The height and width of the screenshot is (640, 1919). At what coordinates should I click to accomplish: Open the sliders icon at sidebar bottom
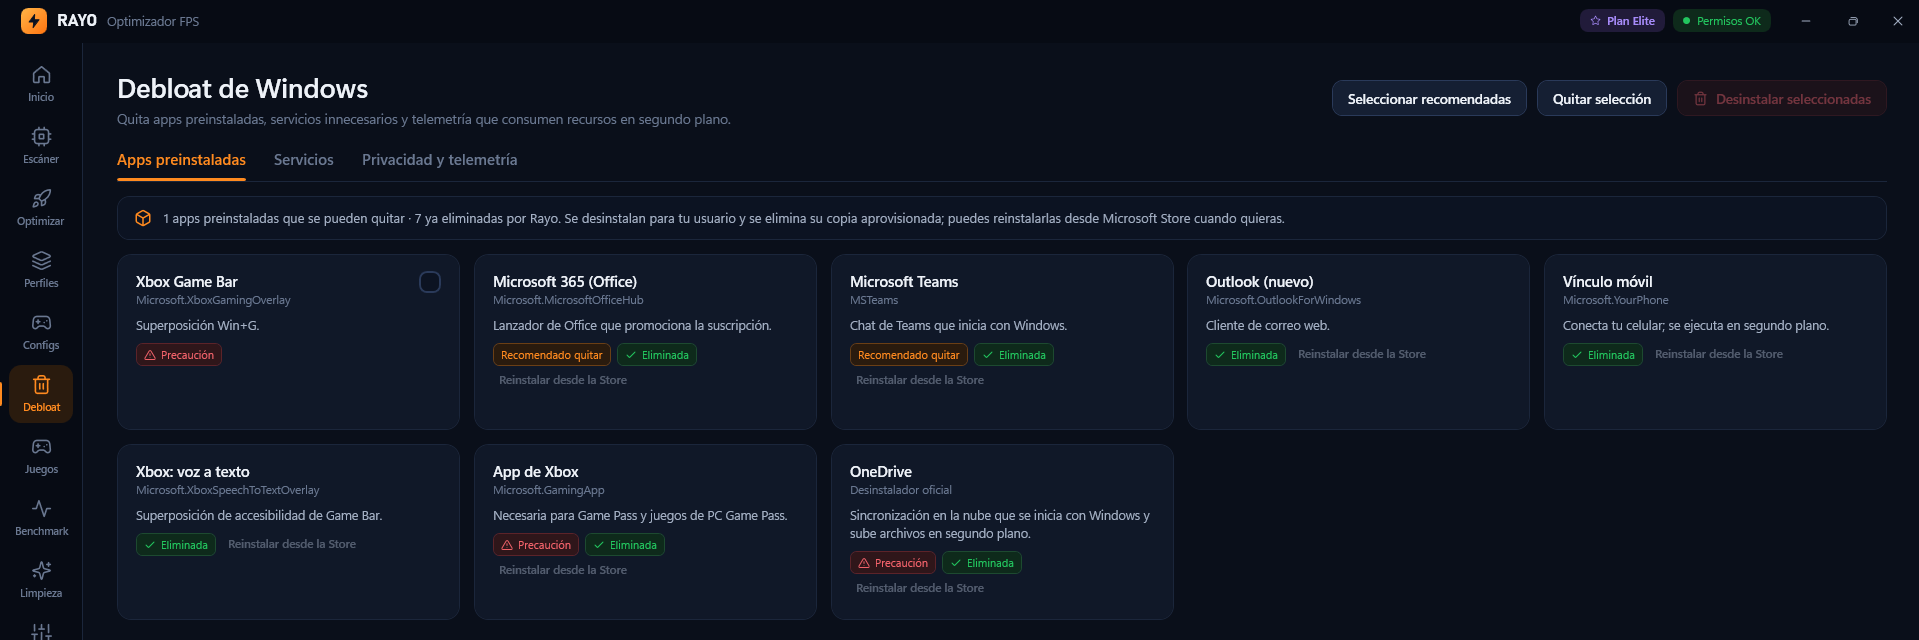[41, 632]
